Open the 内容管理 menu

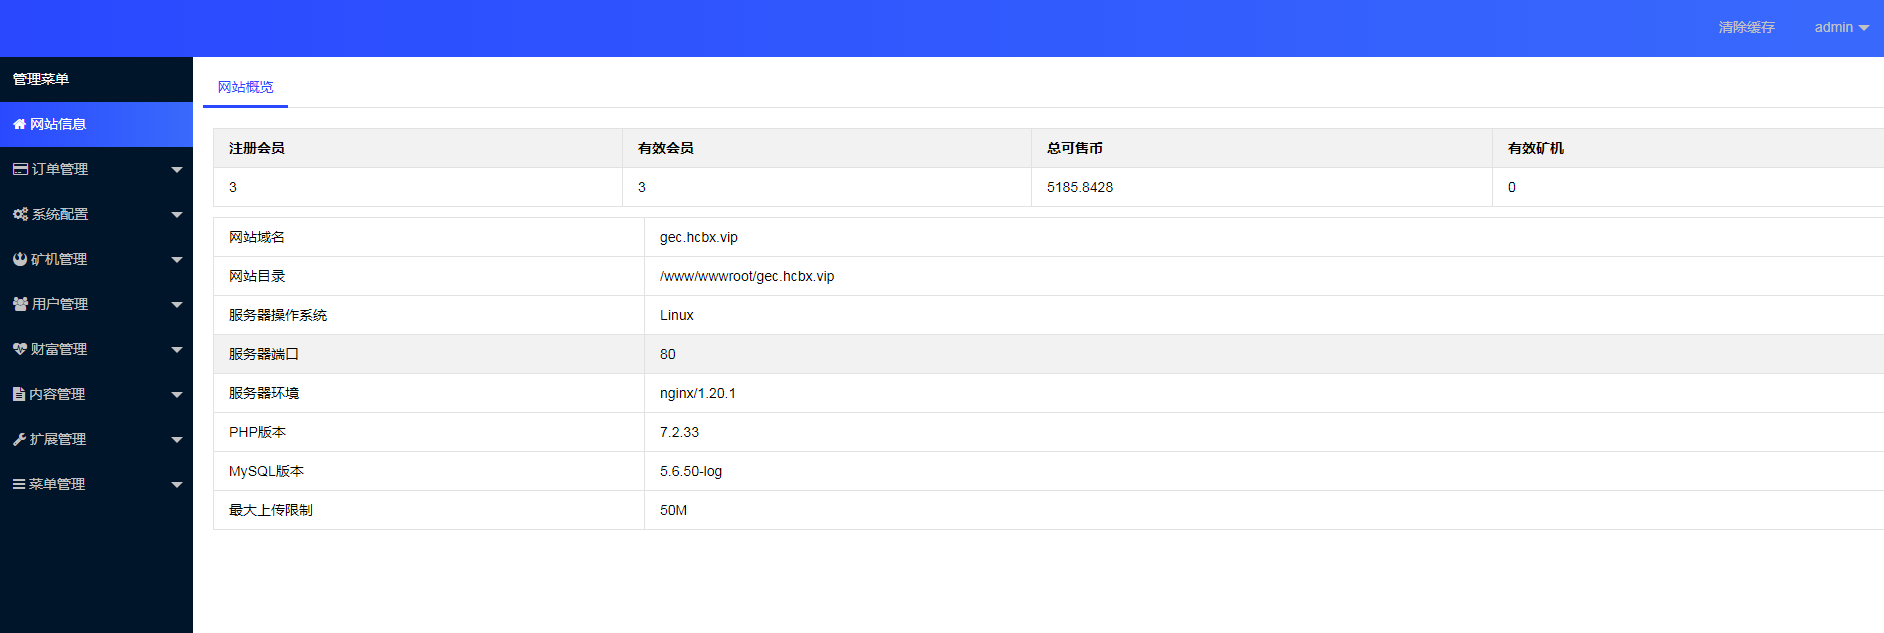click(96, 394)
